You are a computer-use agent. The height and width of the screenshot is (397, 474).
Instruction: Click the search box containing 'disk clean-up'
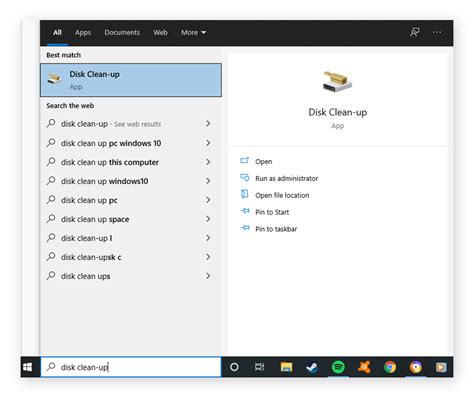131,367
